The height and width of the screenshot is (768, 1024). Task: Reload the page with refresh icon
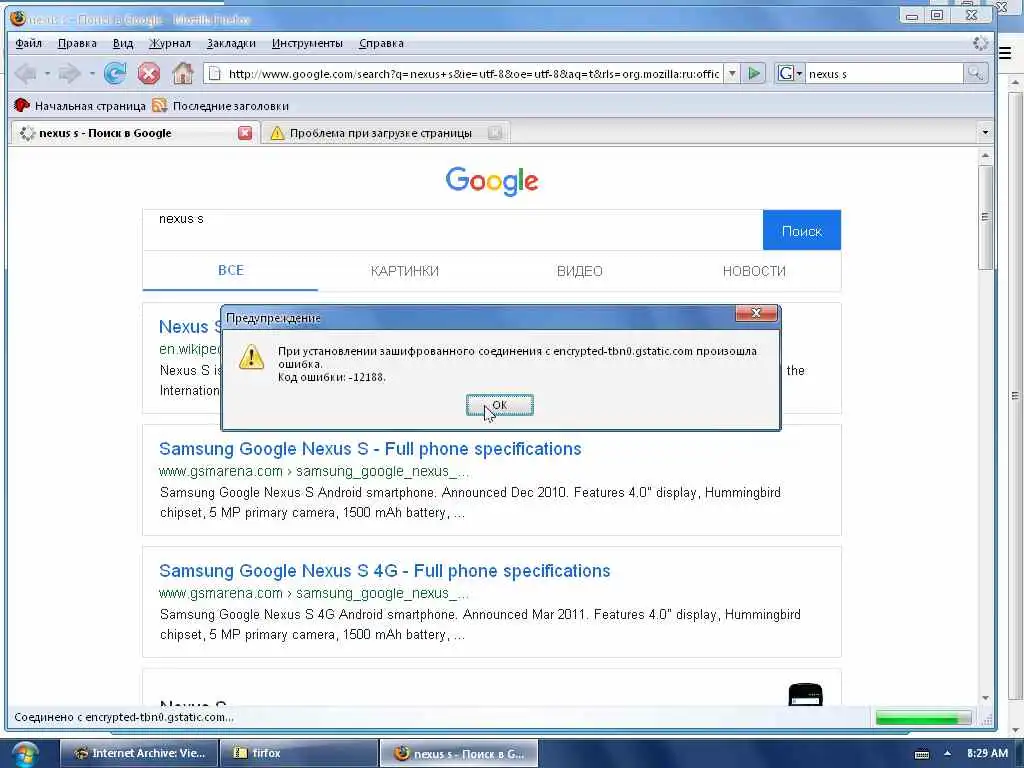116,73
